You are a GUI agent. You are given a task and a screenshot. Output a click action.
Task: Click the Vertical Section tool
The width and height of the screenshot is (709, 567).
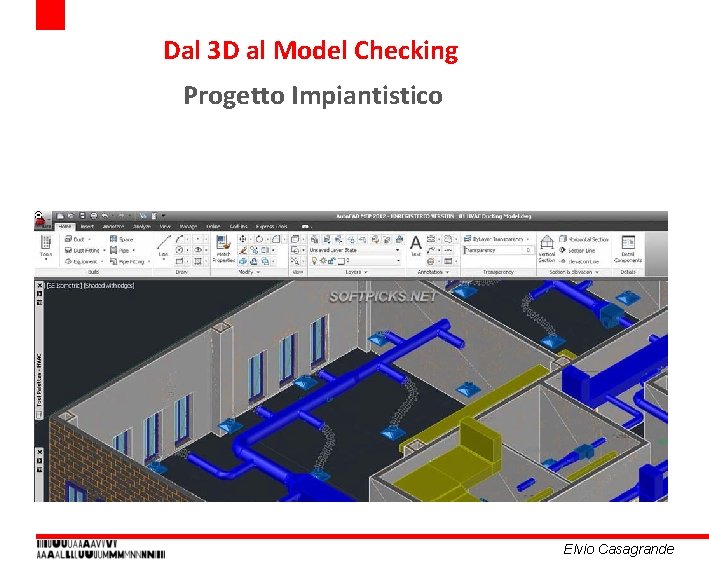pyautogui.click(x=547, y=249)
